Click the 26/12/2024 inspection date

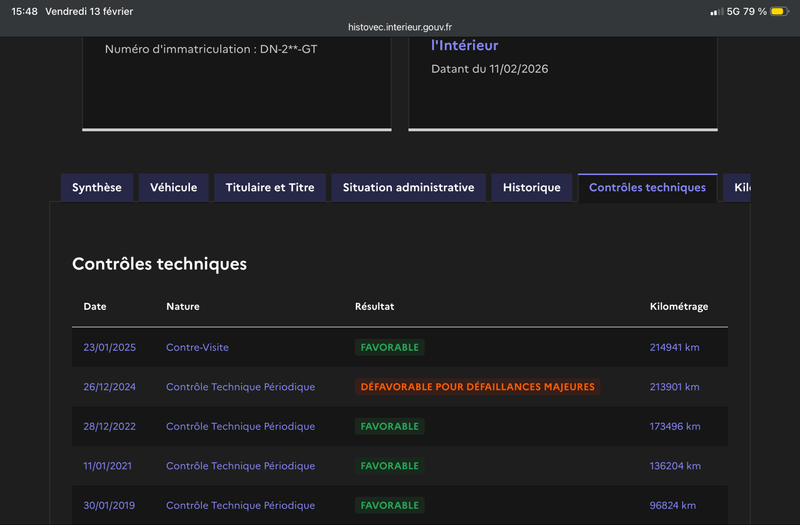click(109, 387)
